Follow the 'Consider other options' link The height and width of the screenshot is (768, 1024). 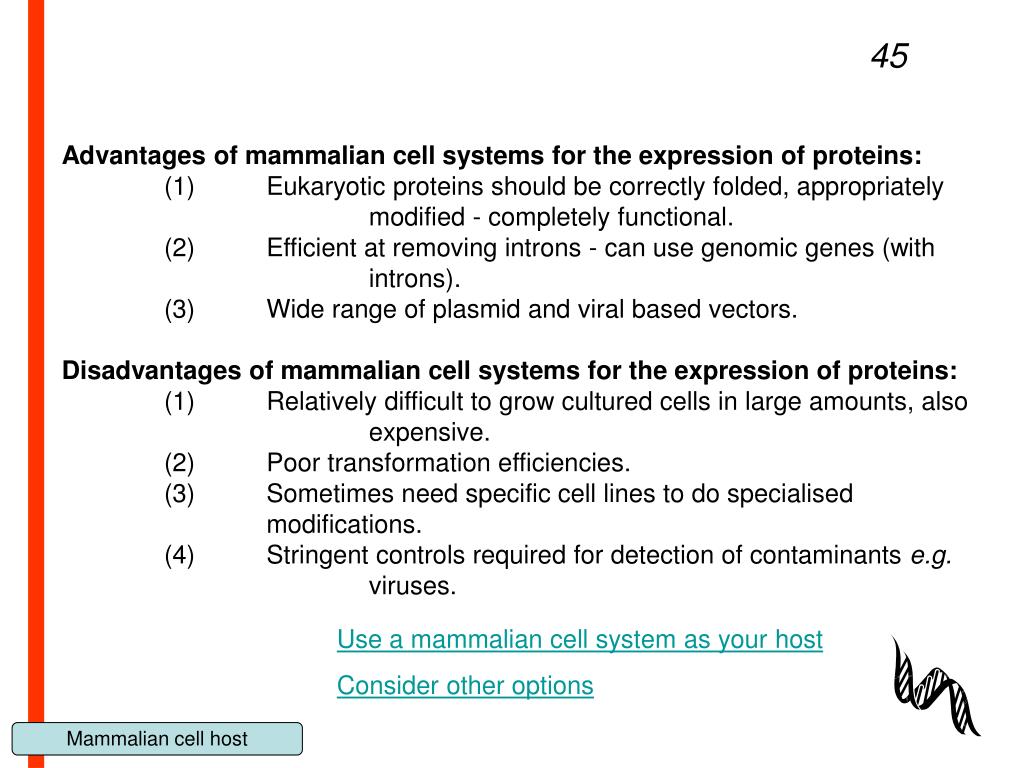(465, 686)
